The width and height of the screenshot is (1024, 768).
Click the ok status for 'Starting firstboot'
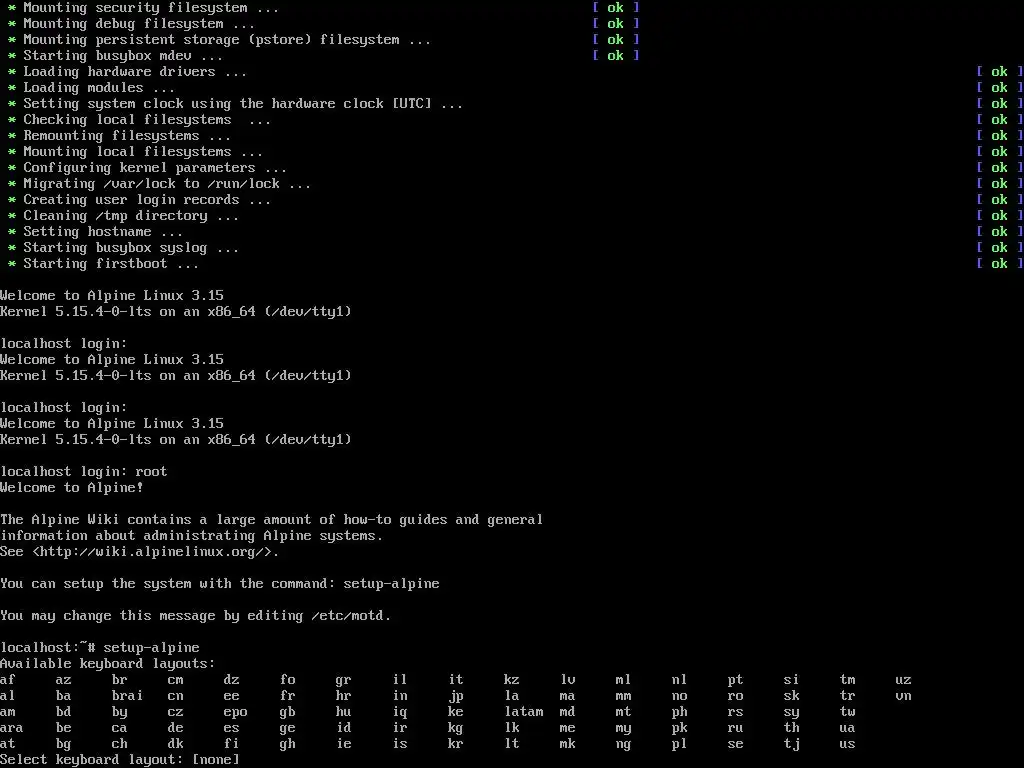tap(999, 264)
